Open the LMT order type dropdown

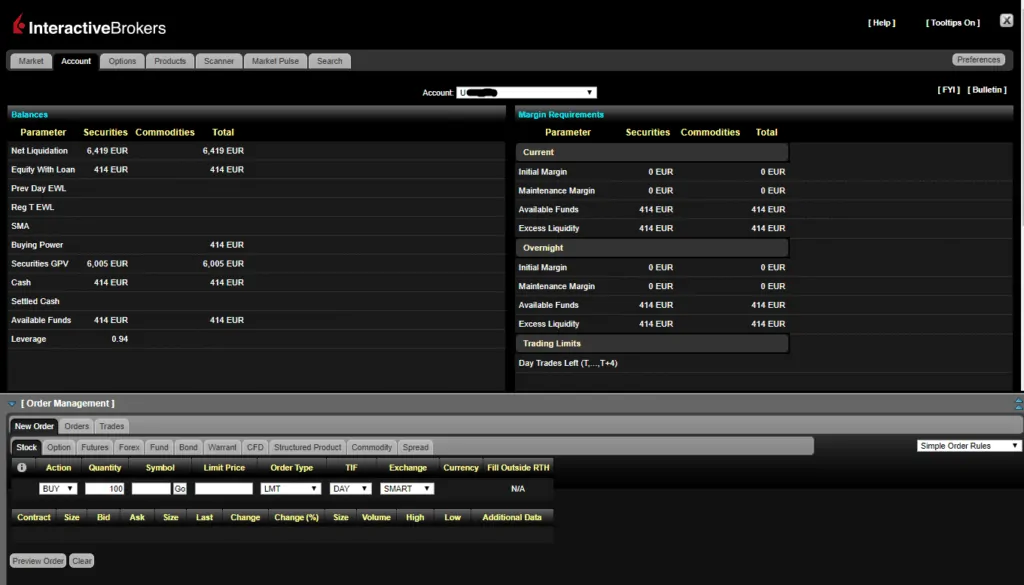(291, 488)
